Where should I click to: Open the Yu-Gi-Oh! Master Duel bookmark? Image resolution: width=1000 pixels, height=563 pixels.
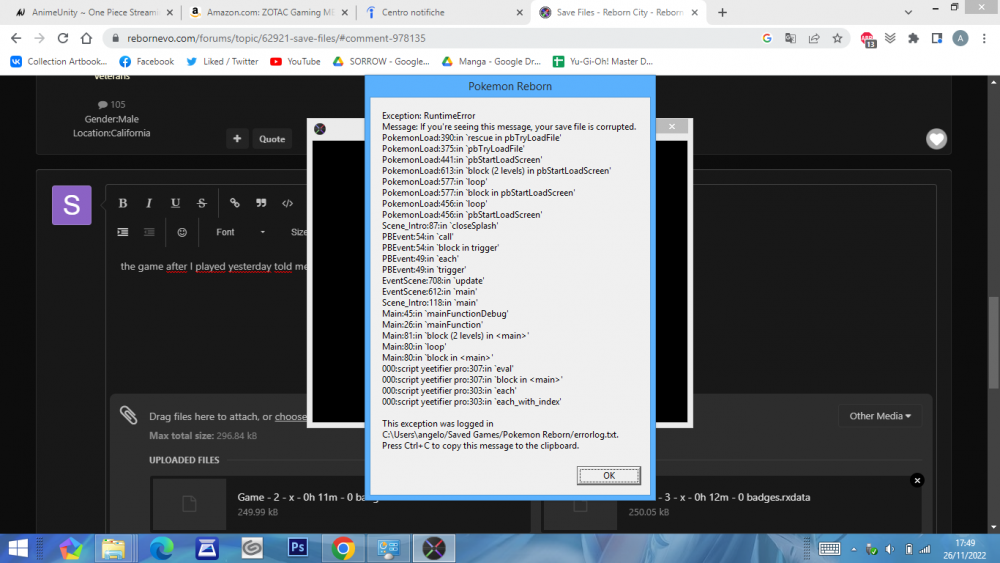tap(603, 61)
